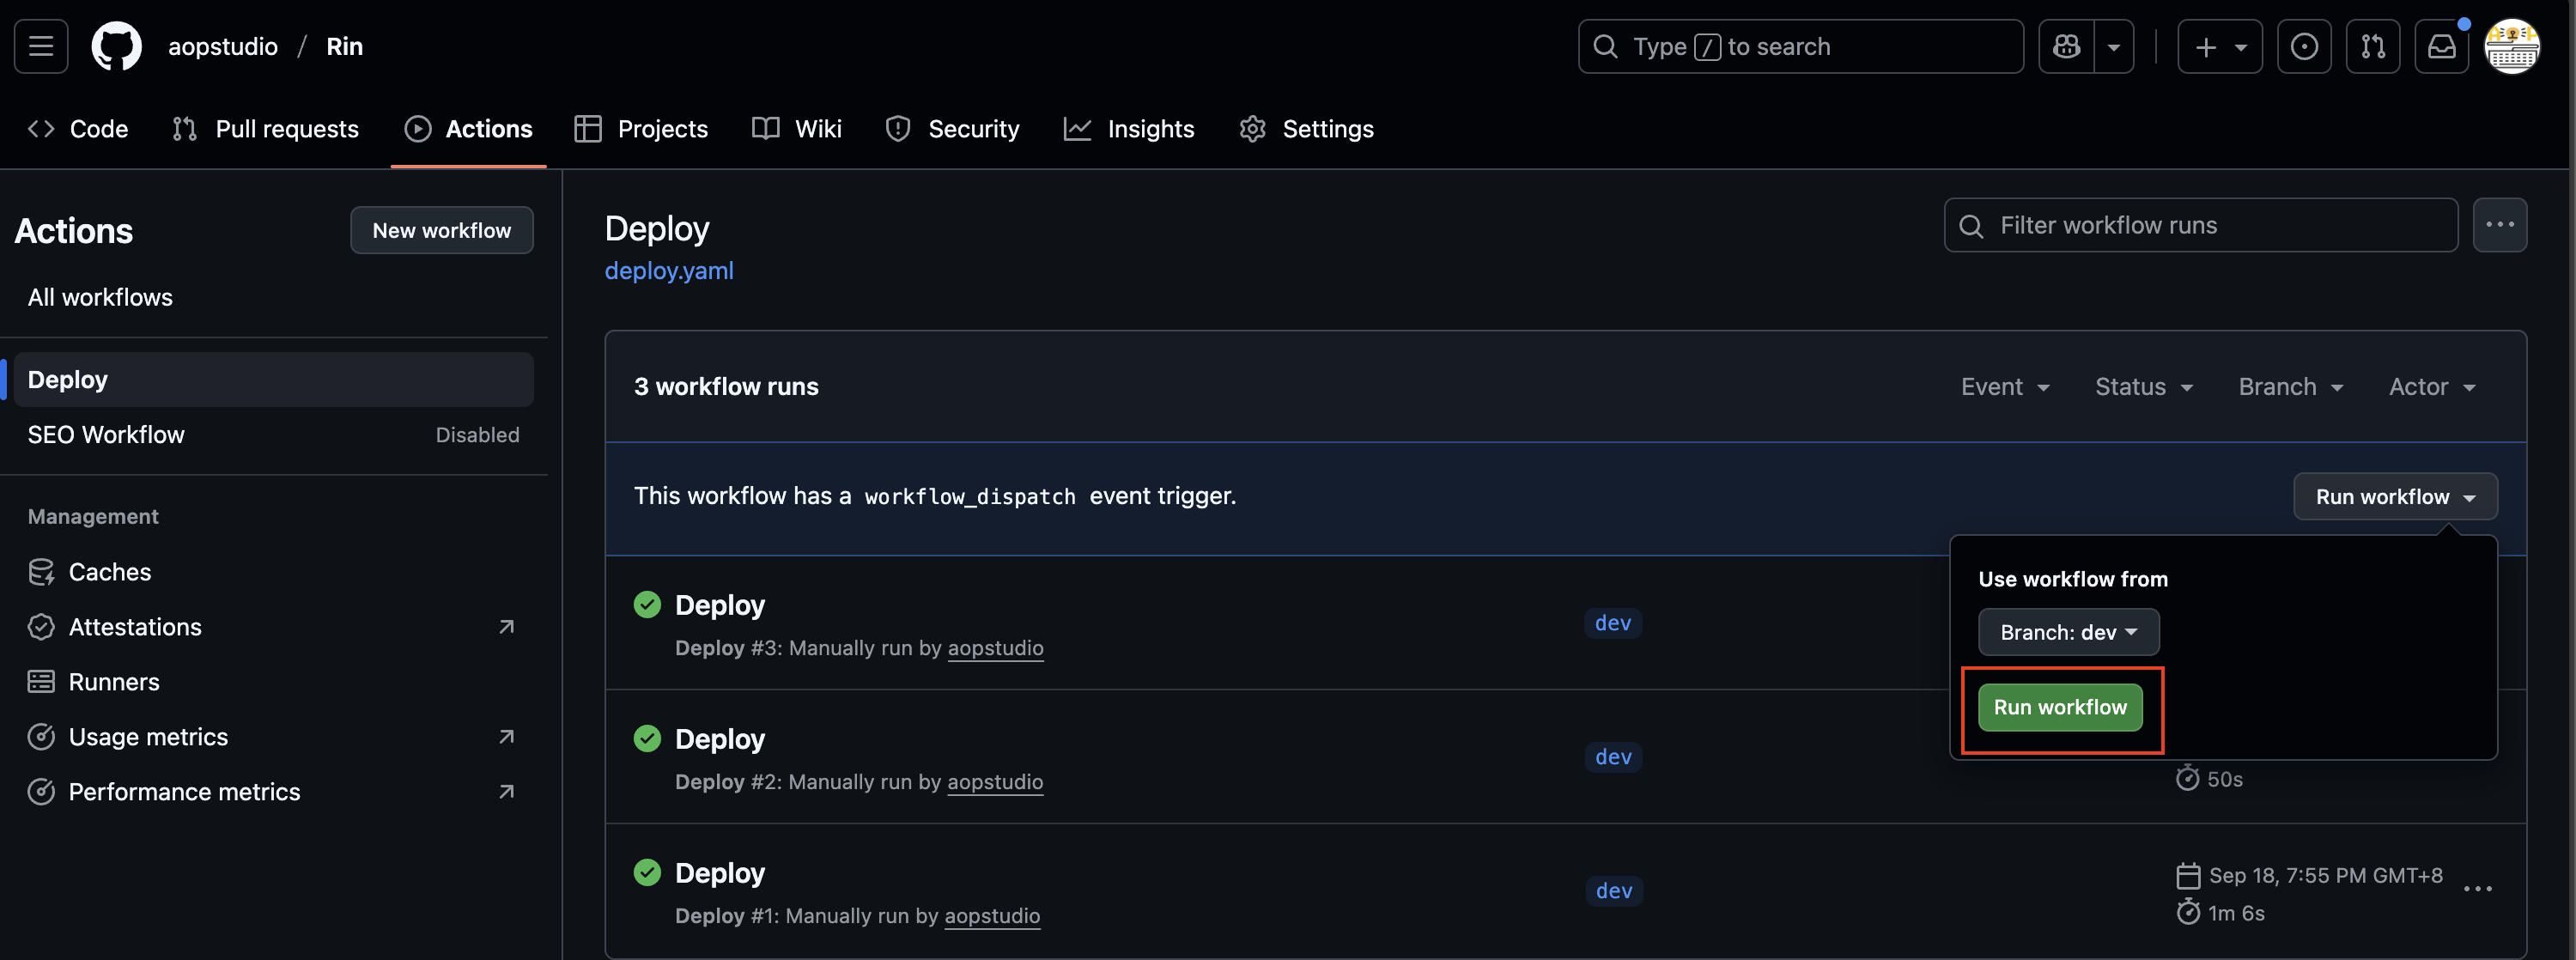The height and width of the screenshot is (960, 2576).
Task: Select the Actions tab
Action: click(x=468, y=129)
